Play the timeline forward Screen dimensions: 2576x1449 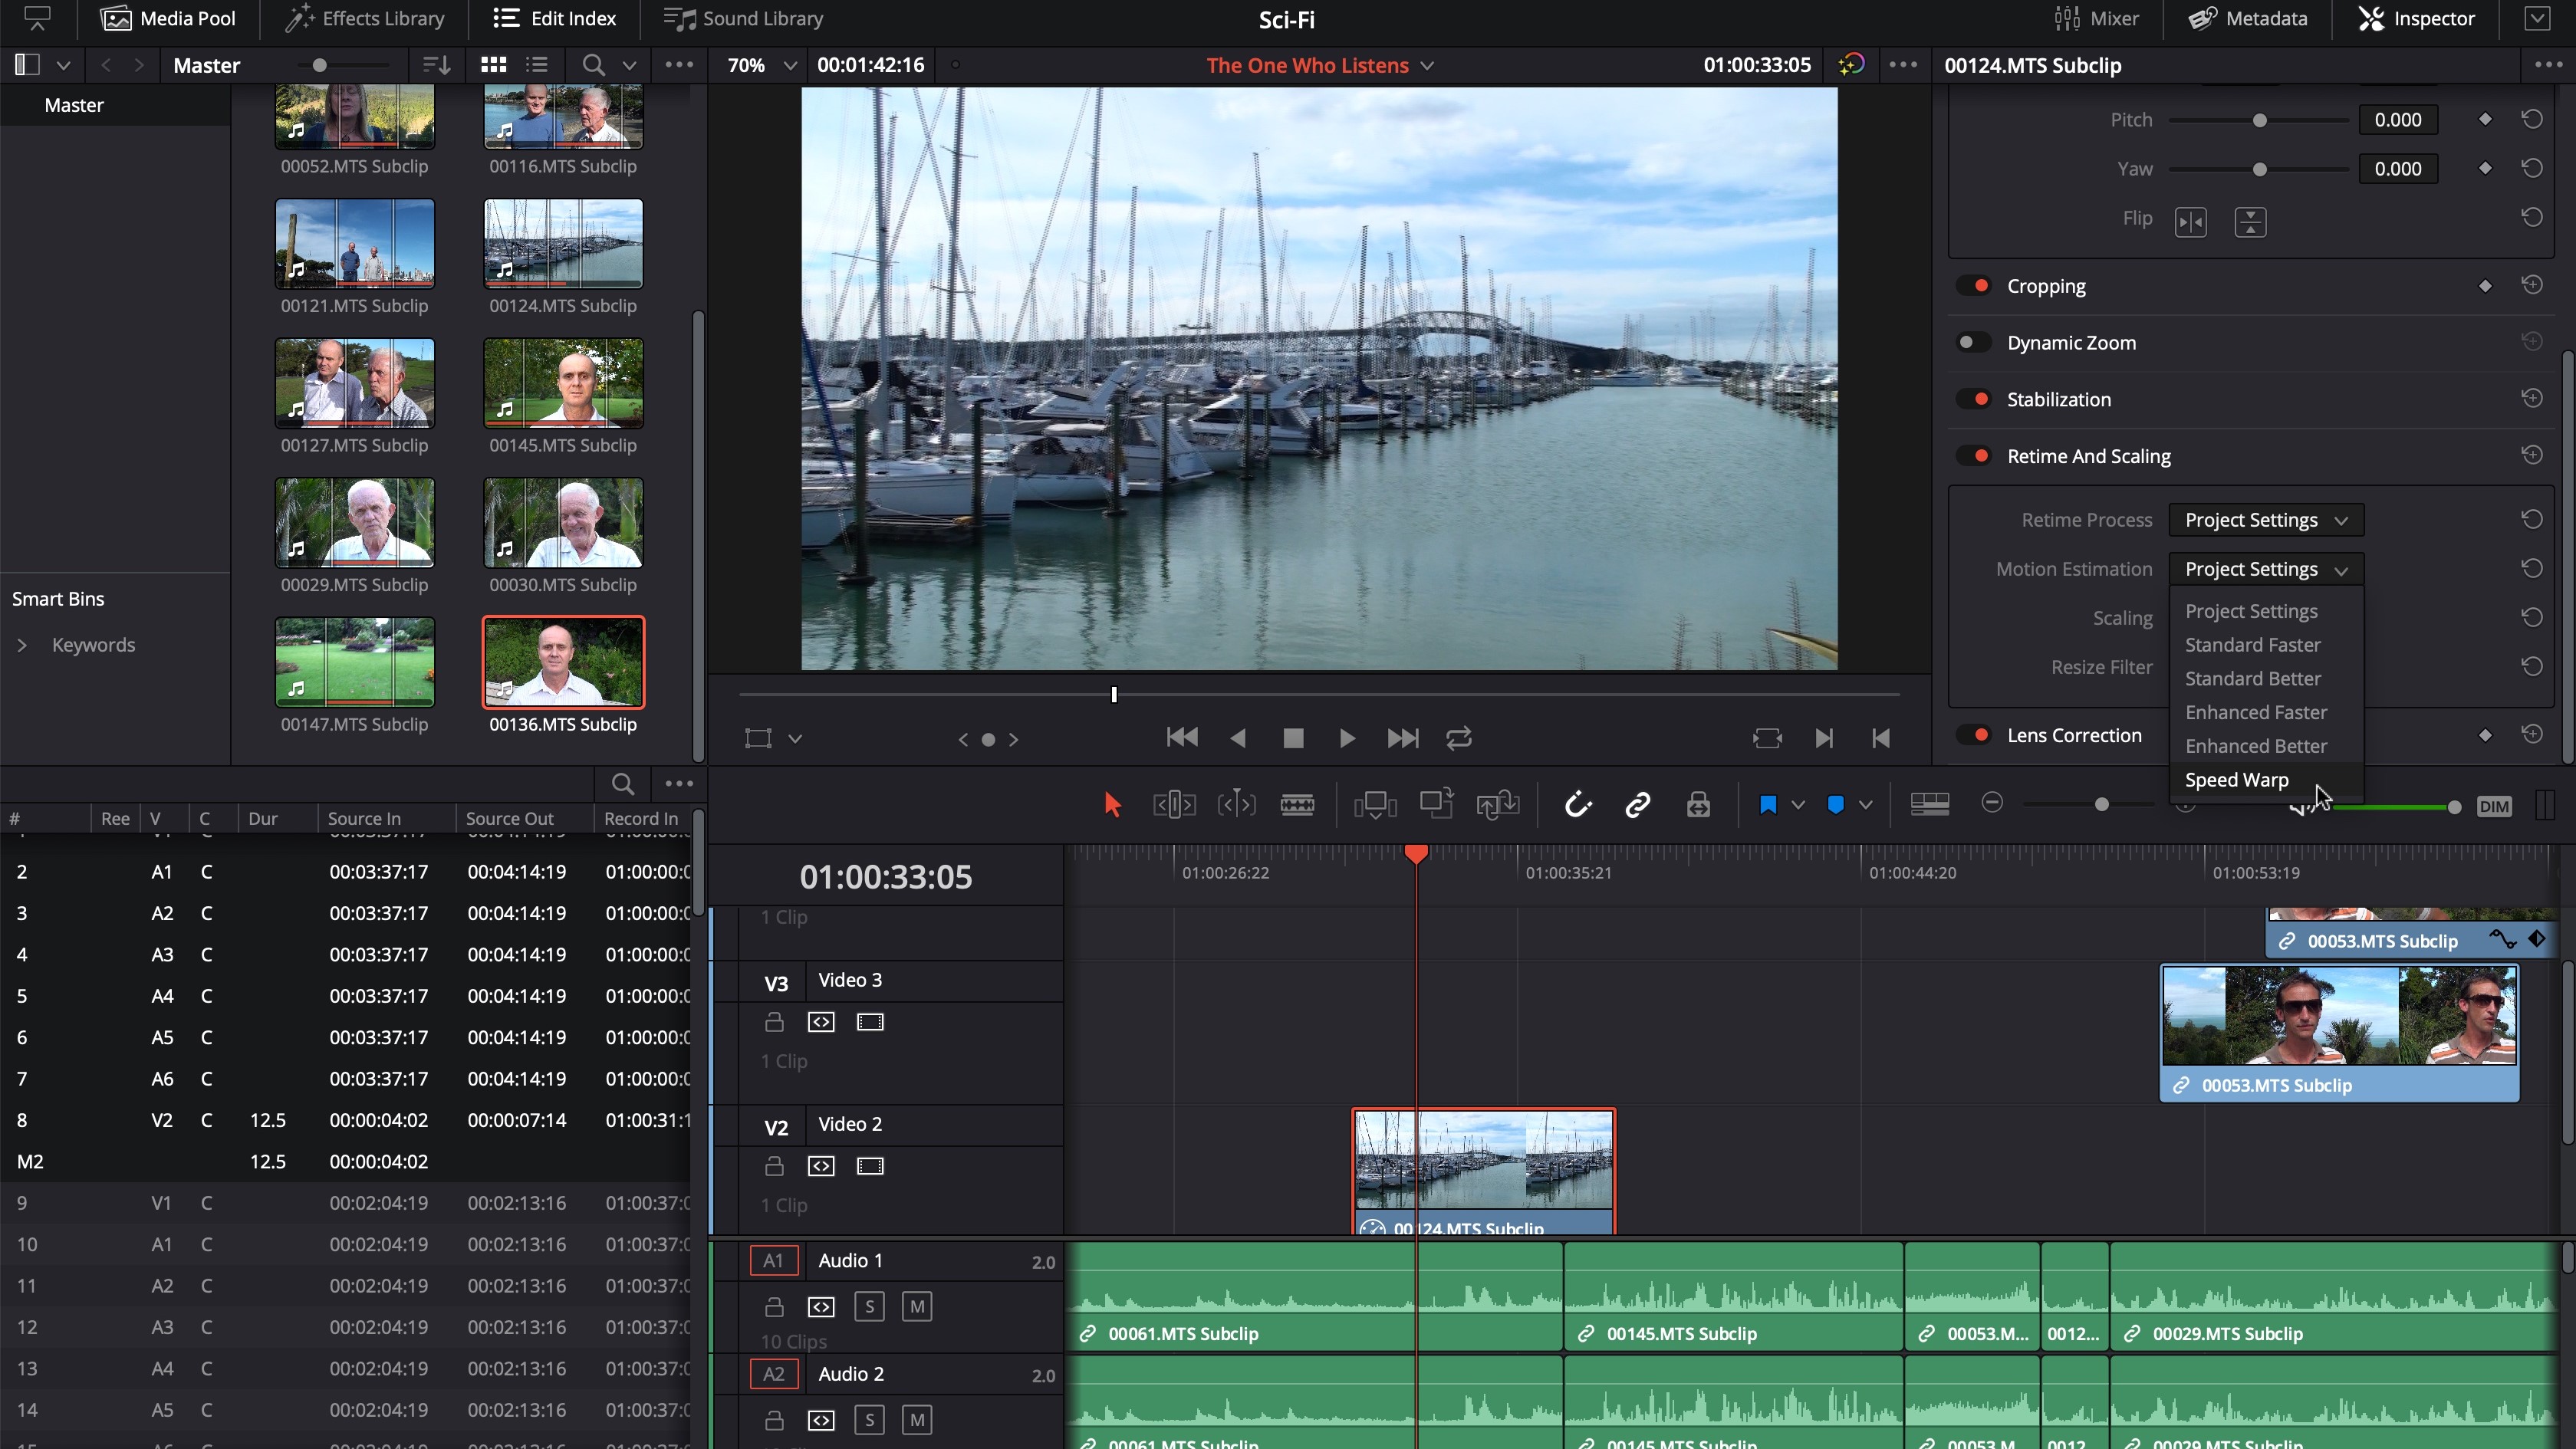pyautogui.click(x=1347, y=738)
